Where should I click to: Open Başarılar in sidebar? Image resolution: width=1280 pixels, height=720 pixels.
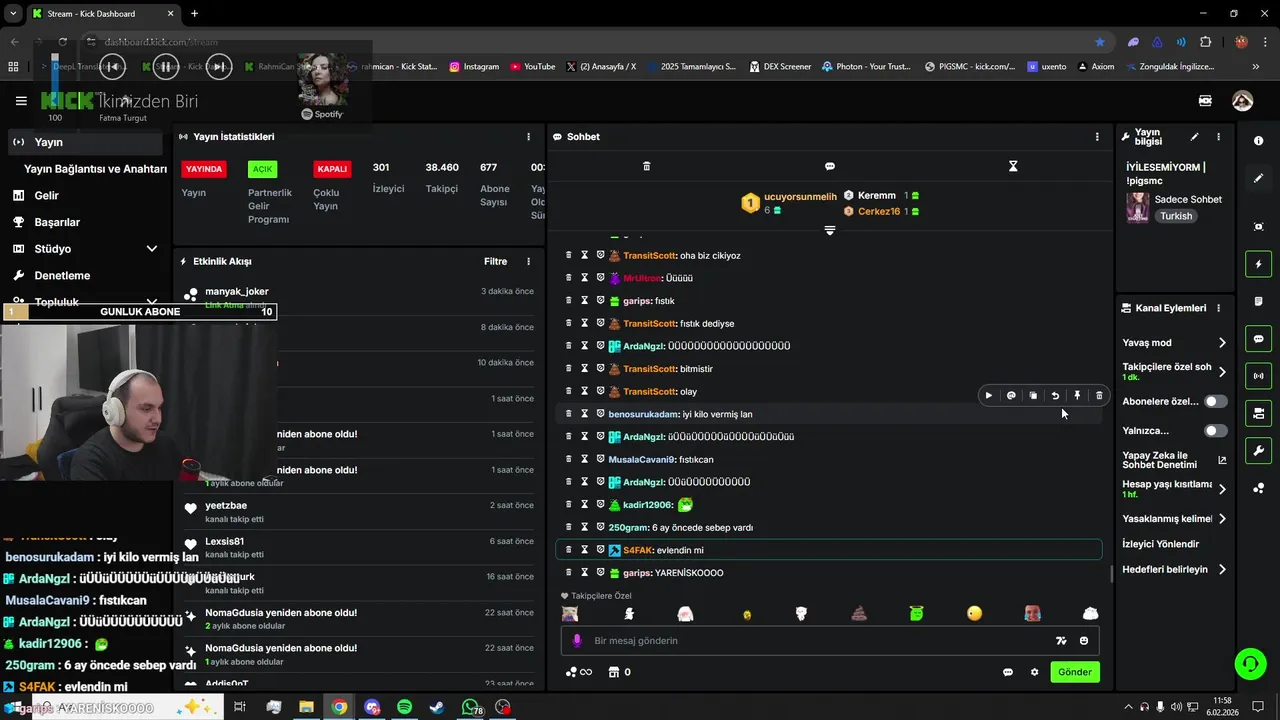pyautogui.click(x=56, y=222)
